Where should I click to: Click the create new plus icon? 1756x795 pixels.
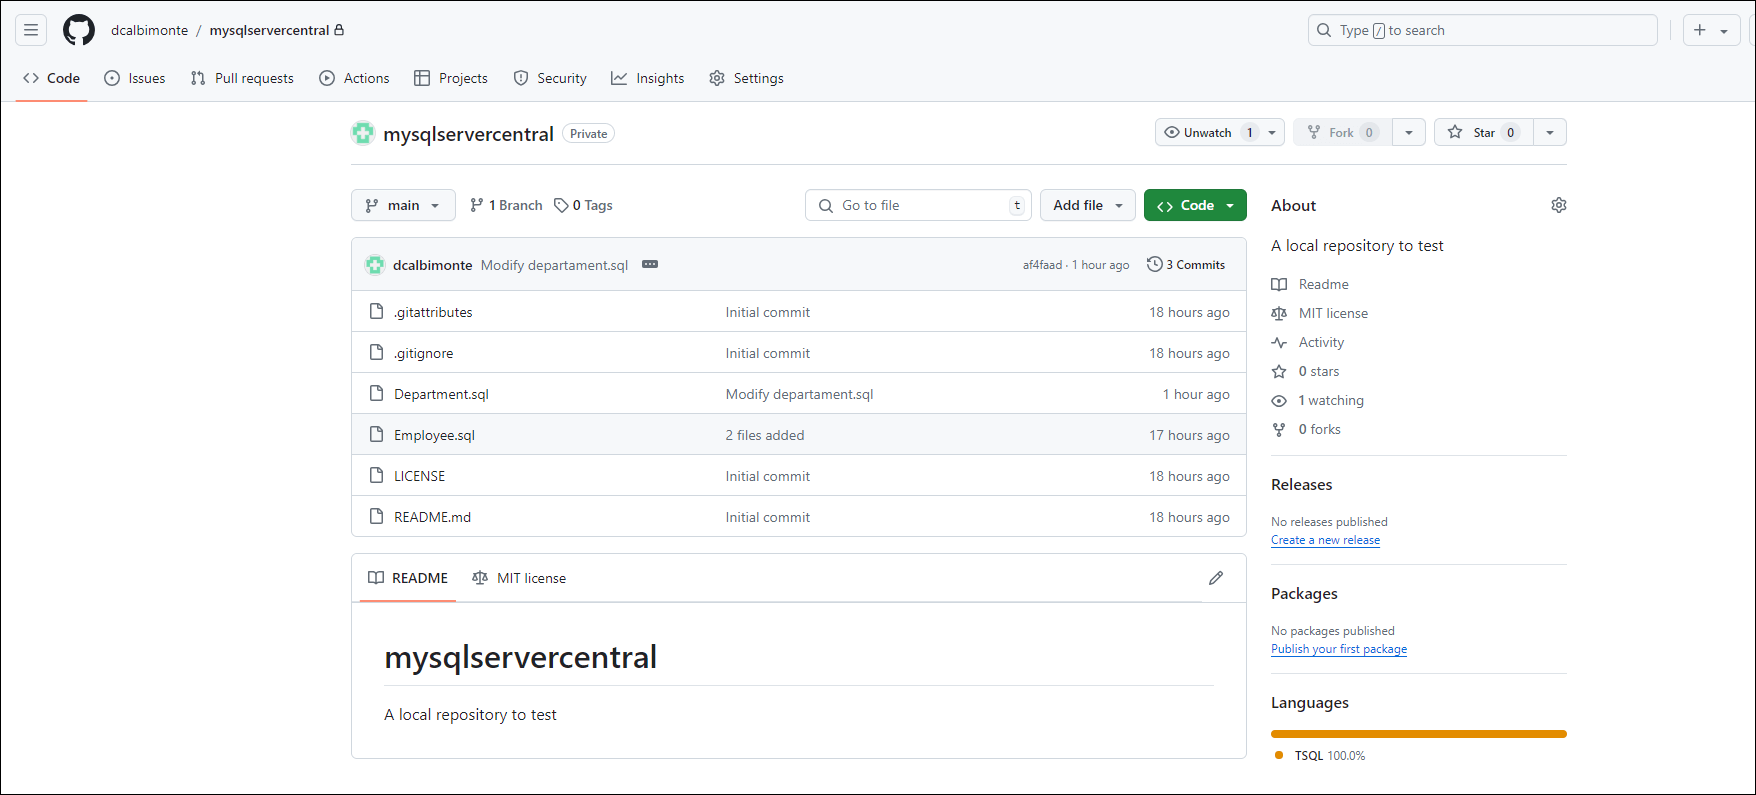(x=1700, y=30)
